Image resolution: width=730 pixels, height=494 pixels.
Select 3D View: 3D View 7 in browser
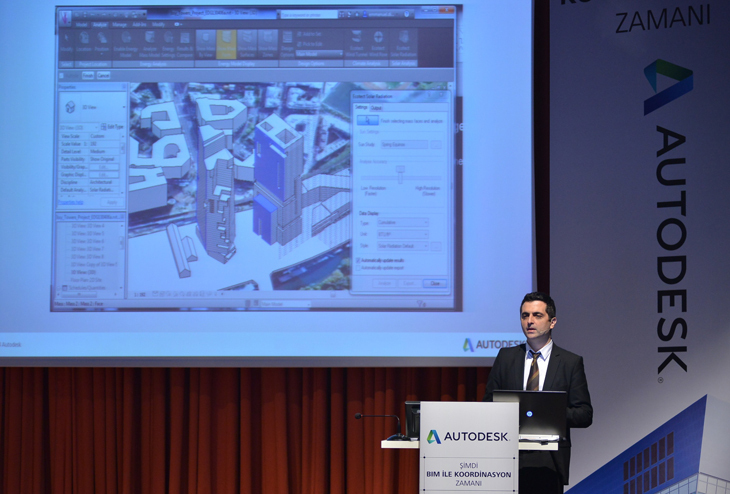[88, 249]
